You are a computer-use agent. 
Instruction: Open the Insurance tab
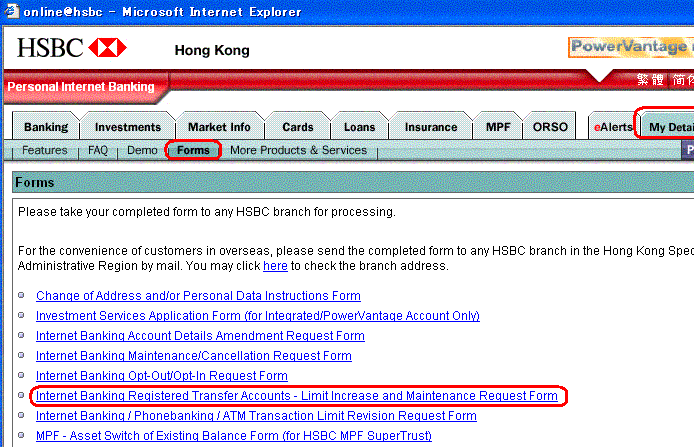tap(431, 127)
